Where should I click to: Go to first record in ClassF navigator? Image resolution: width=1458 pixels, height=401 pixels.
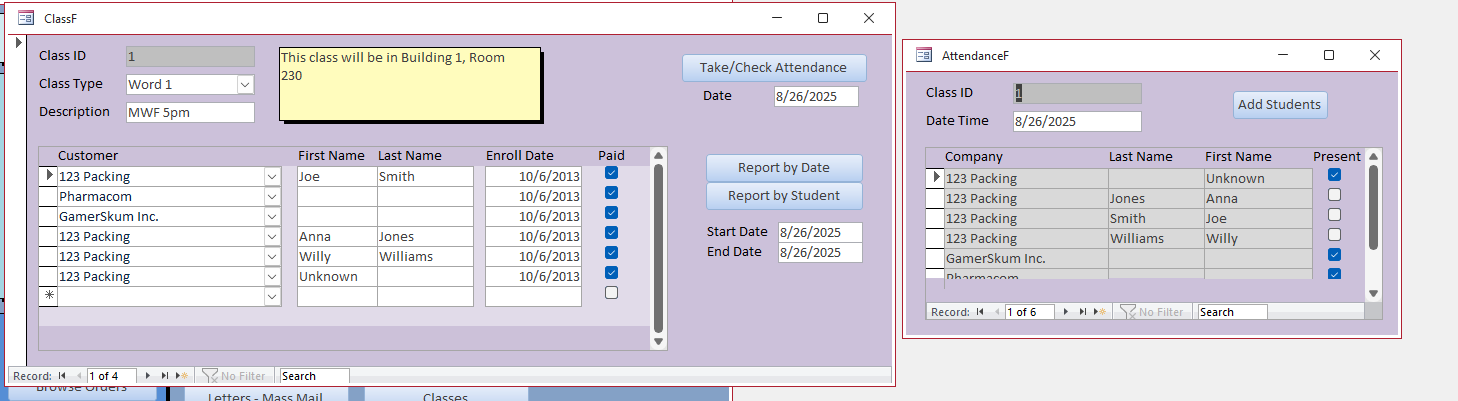click(x=61, y=376)
